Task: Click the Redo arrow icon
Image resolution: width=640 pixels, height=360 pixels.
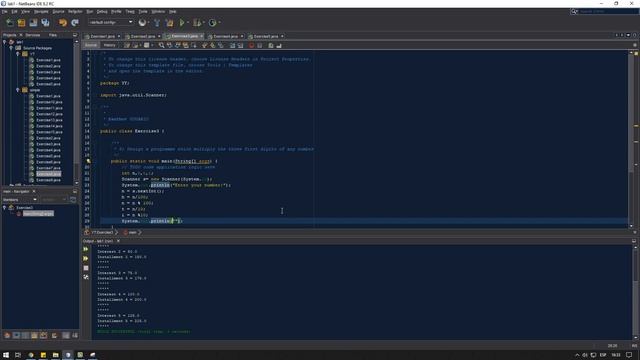Action: 75,22
